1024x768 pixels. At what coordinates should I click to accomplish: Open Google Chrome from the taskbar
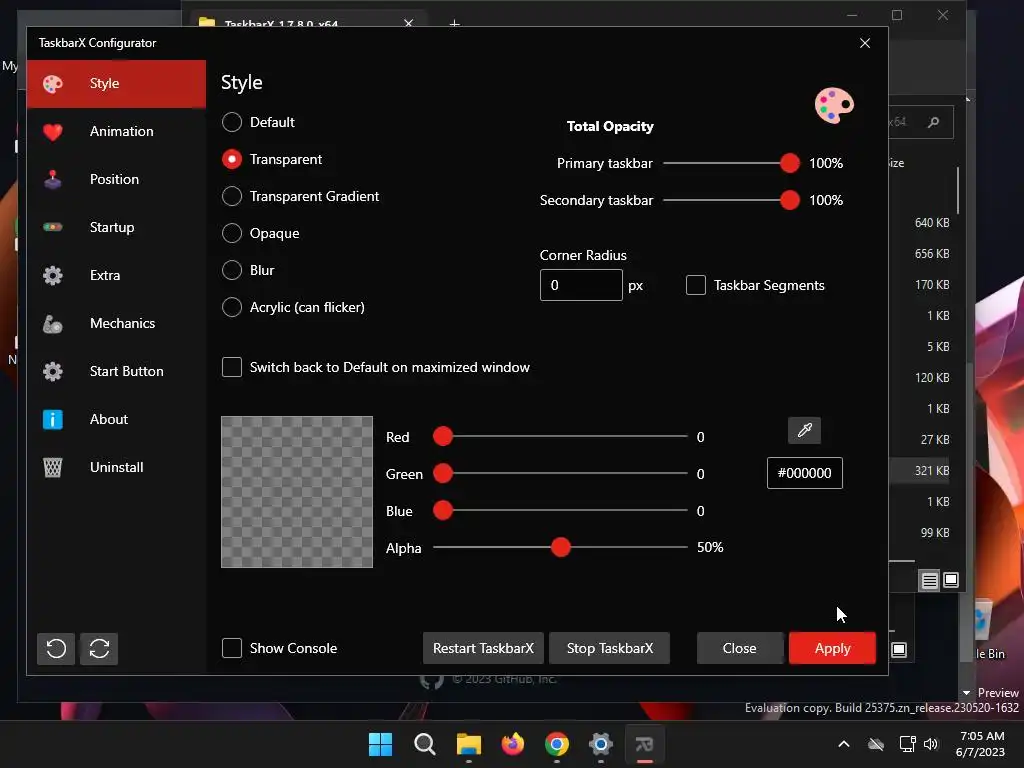pos(556,744)
